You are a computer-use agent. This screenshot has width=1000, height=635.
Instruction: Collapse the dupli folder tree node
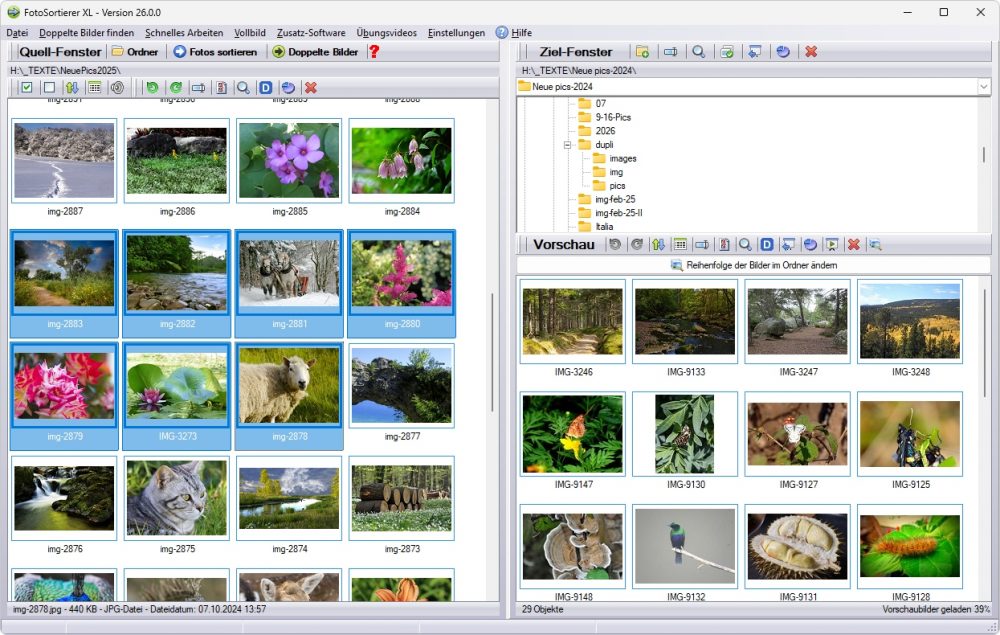tap(567, 145)
